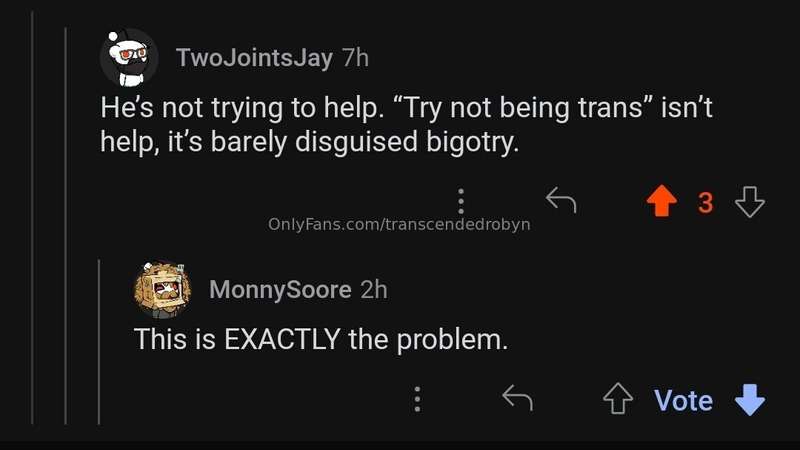Downvote TwoJointsJay's comment
This screenshot has height=450, width=800.
pyautogui.click(x=750, y=202)
